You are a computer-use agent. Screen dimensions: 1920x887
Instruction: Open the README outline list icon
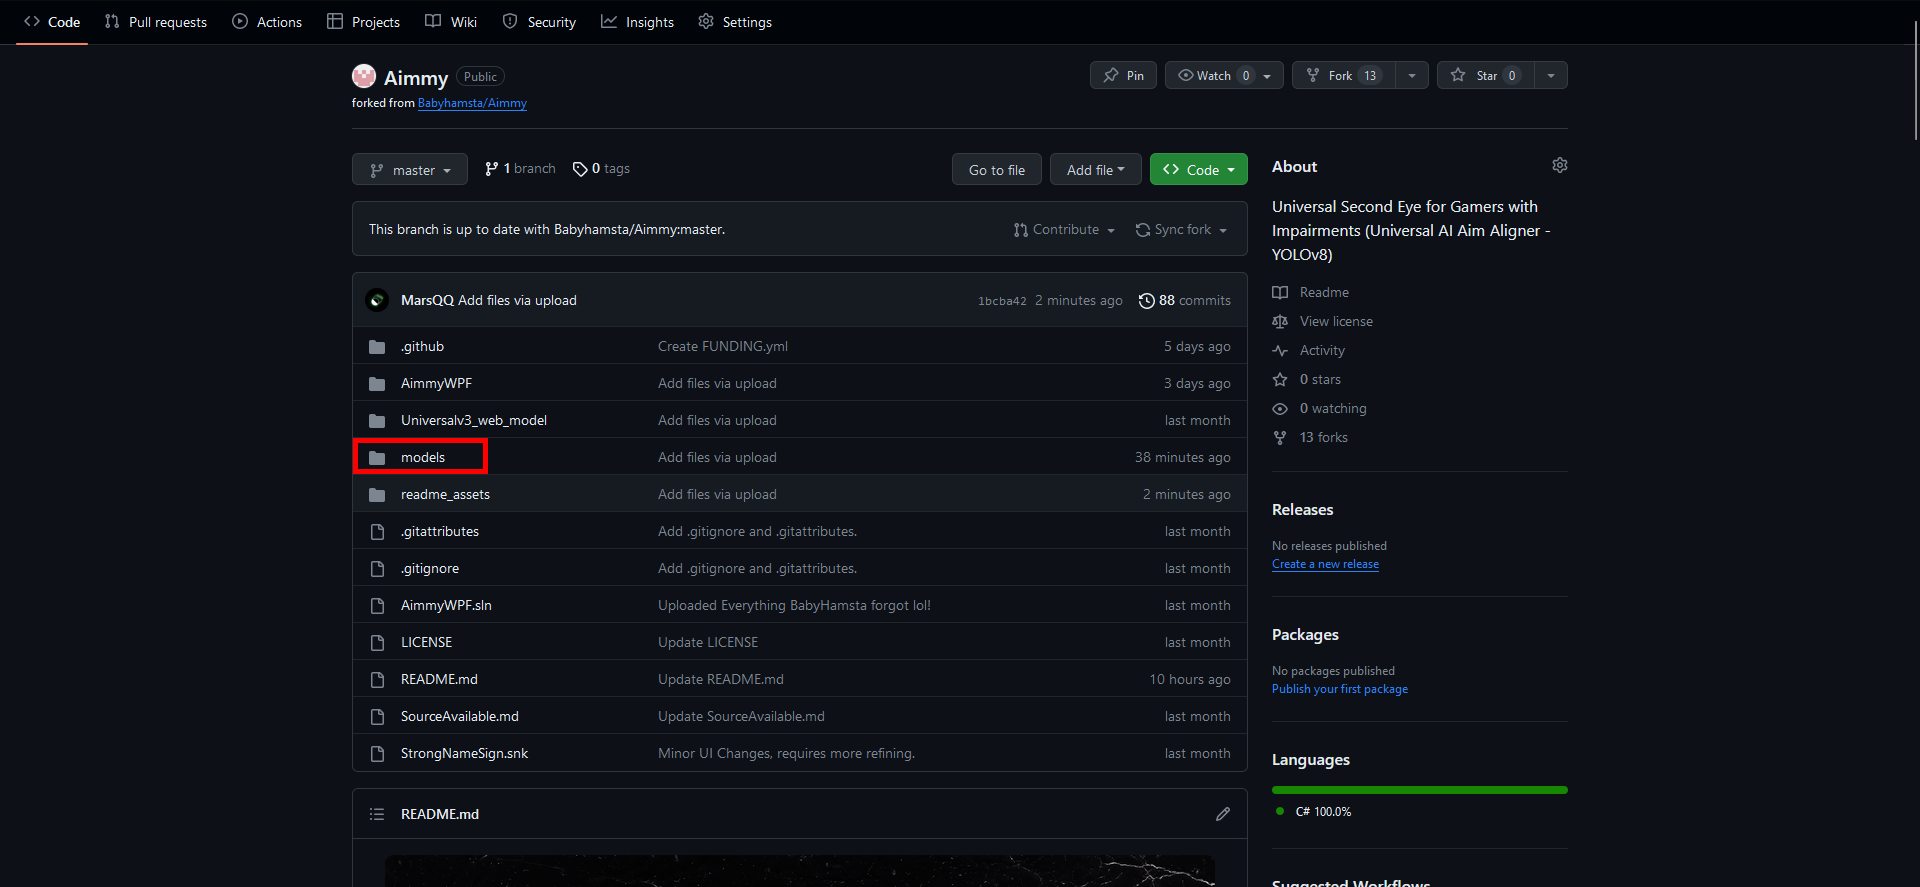(x=377, y=814)
